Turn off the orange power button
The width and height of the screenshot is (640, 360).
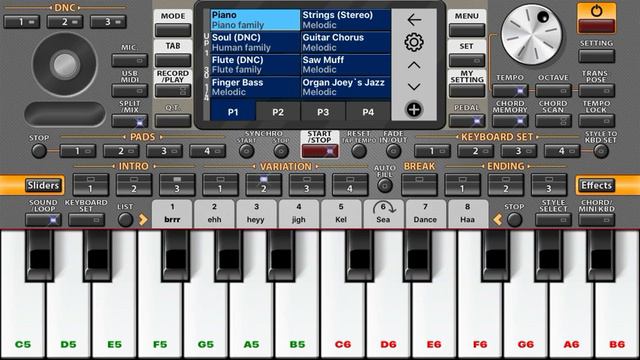[596, 18]
